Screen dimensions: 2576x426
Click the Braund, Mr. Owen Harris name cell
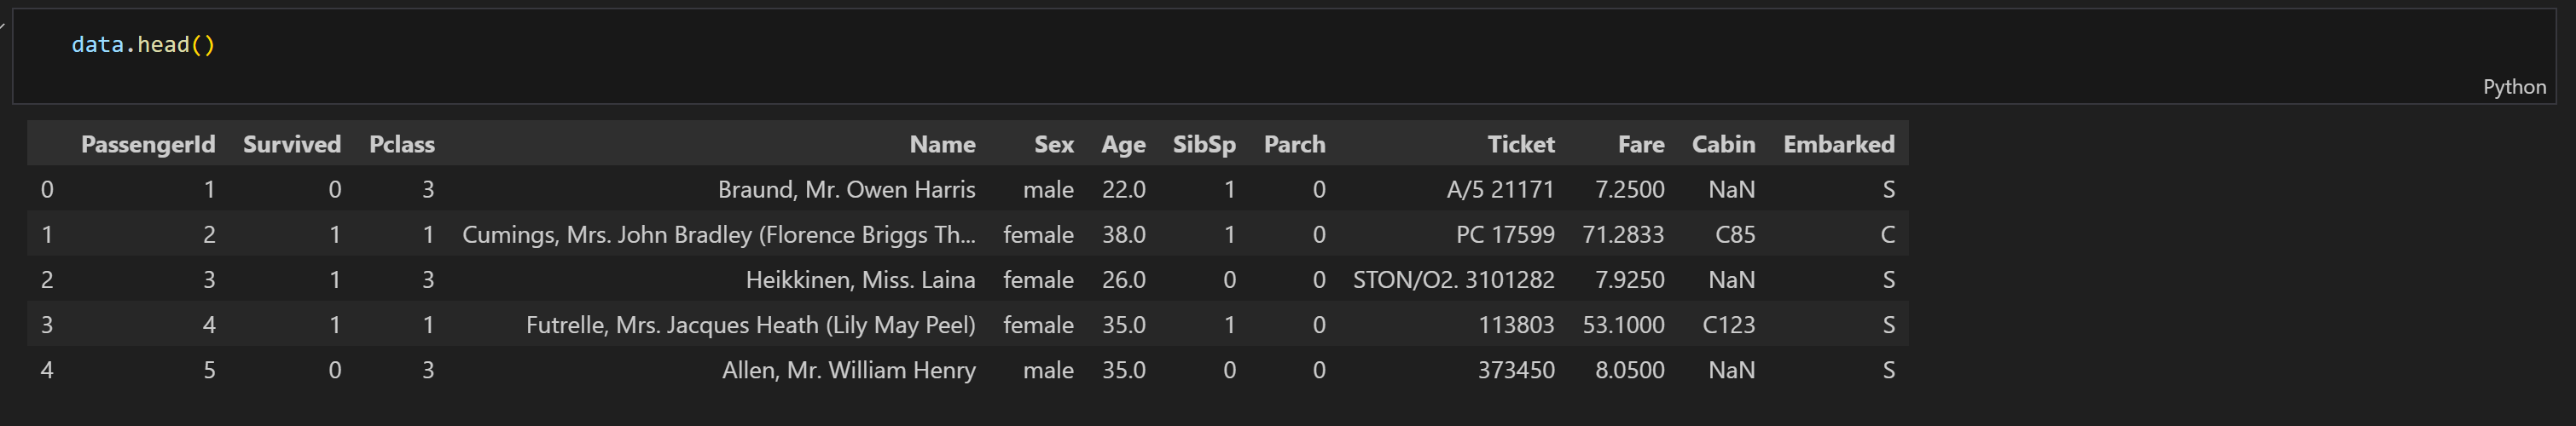point(846,189)
